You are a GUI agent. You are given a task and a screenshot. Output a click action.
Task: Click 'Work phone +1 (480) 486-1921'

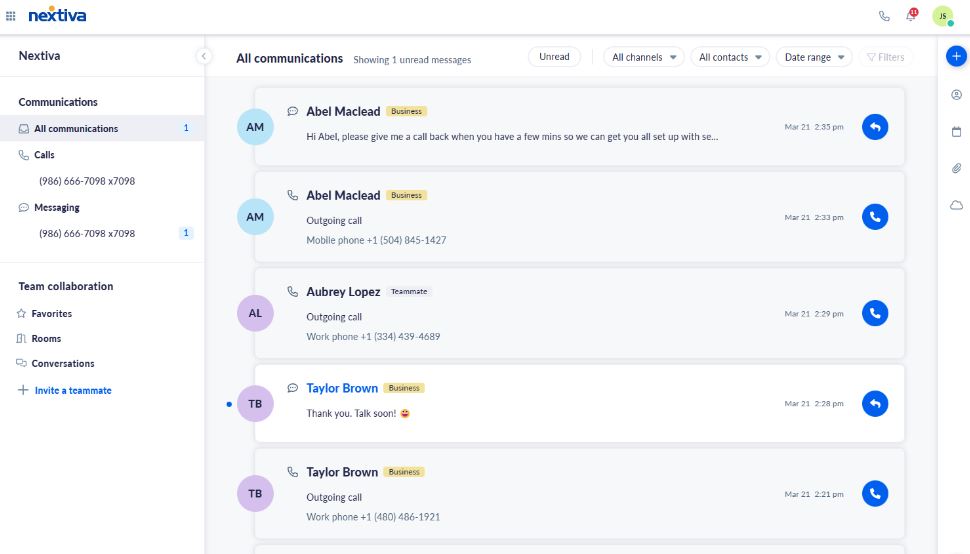[x=373, y=517]
